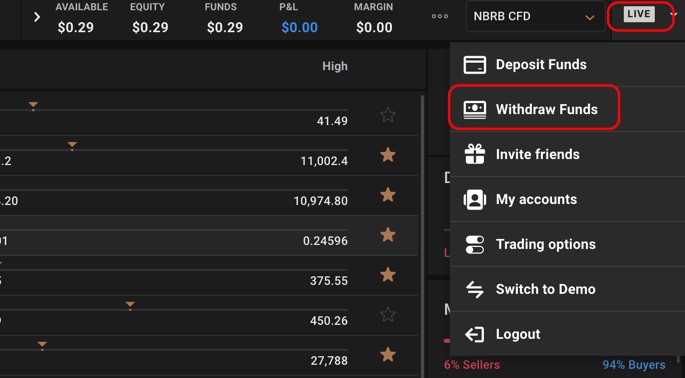Click the 94% Buyers sentiment label
This screenshot has width=685, height=378.
[634, 365]
